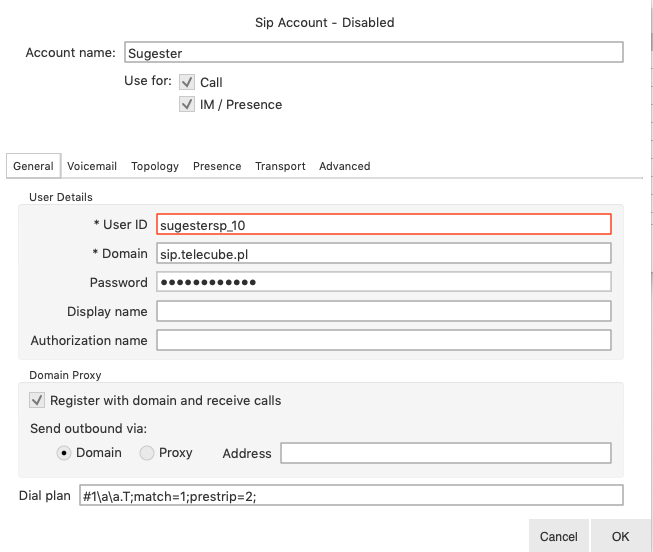Viewport: 653px width, 552px height.
Task: Select the Proxy outbound radio button
Action: coord(147,453)
